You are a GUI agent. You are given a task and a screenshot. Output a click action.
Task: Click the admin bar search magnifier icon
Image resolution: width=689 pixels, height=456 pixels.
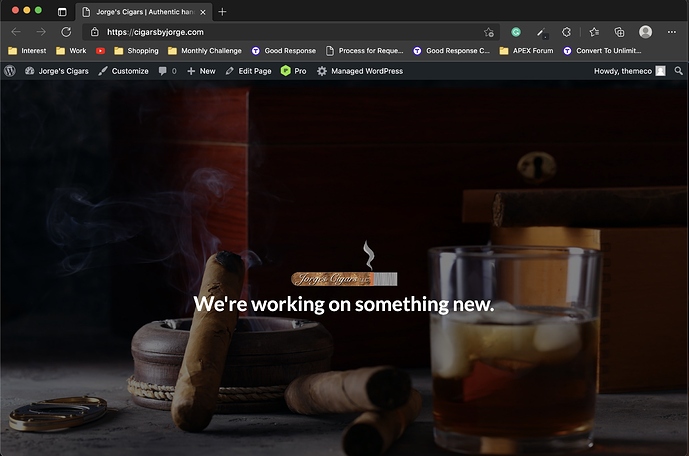coord(679,71)
